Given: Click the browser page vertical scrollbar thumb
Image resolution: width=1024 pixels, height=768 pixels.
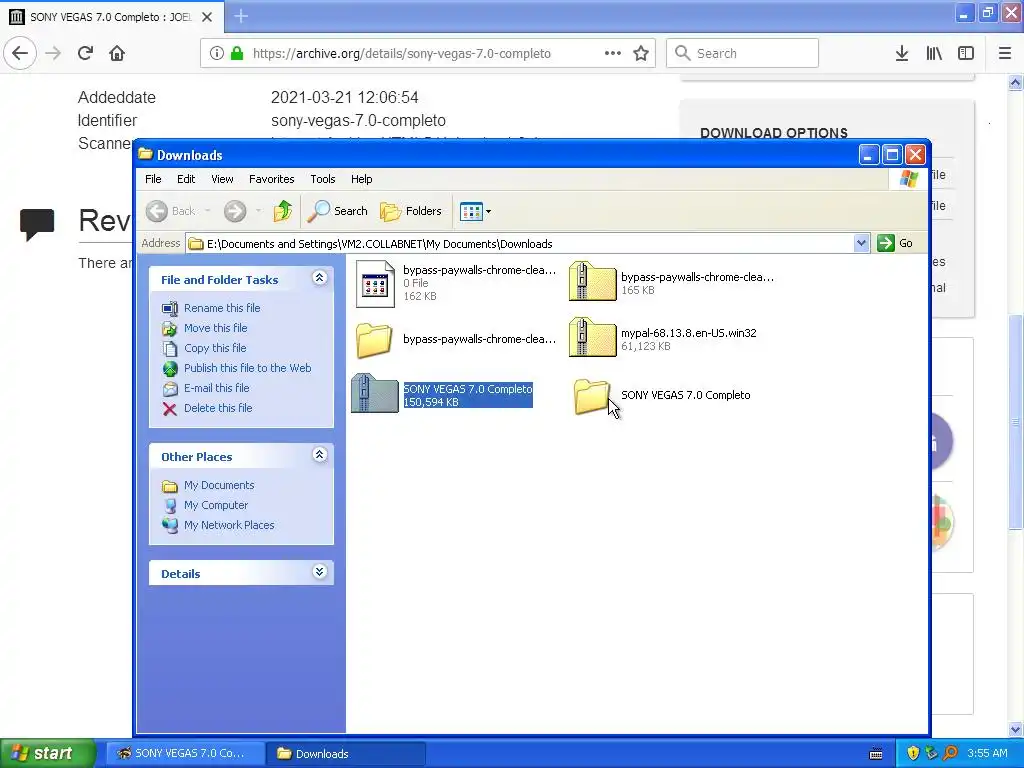Looking at the screenshot, I should [1016, 423].
